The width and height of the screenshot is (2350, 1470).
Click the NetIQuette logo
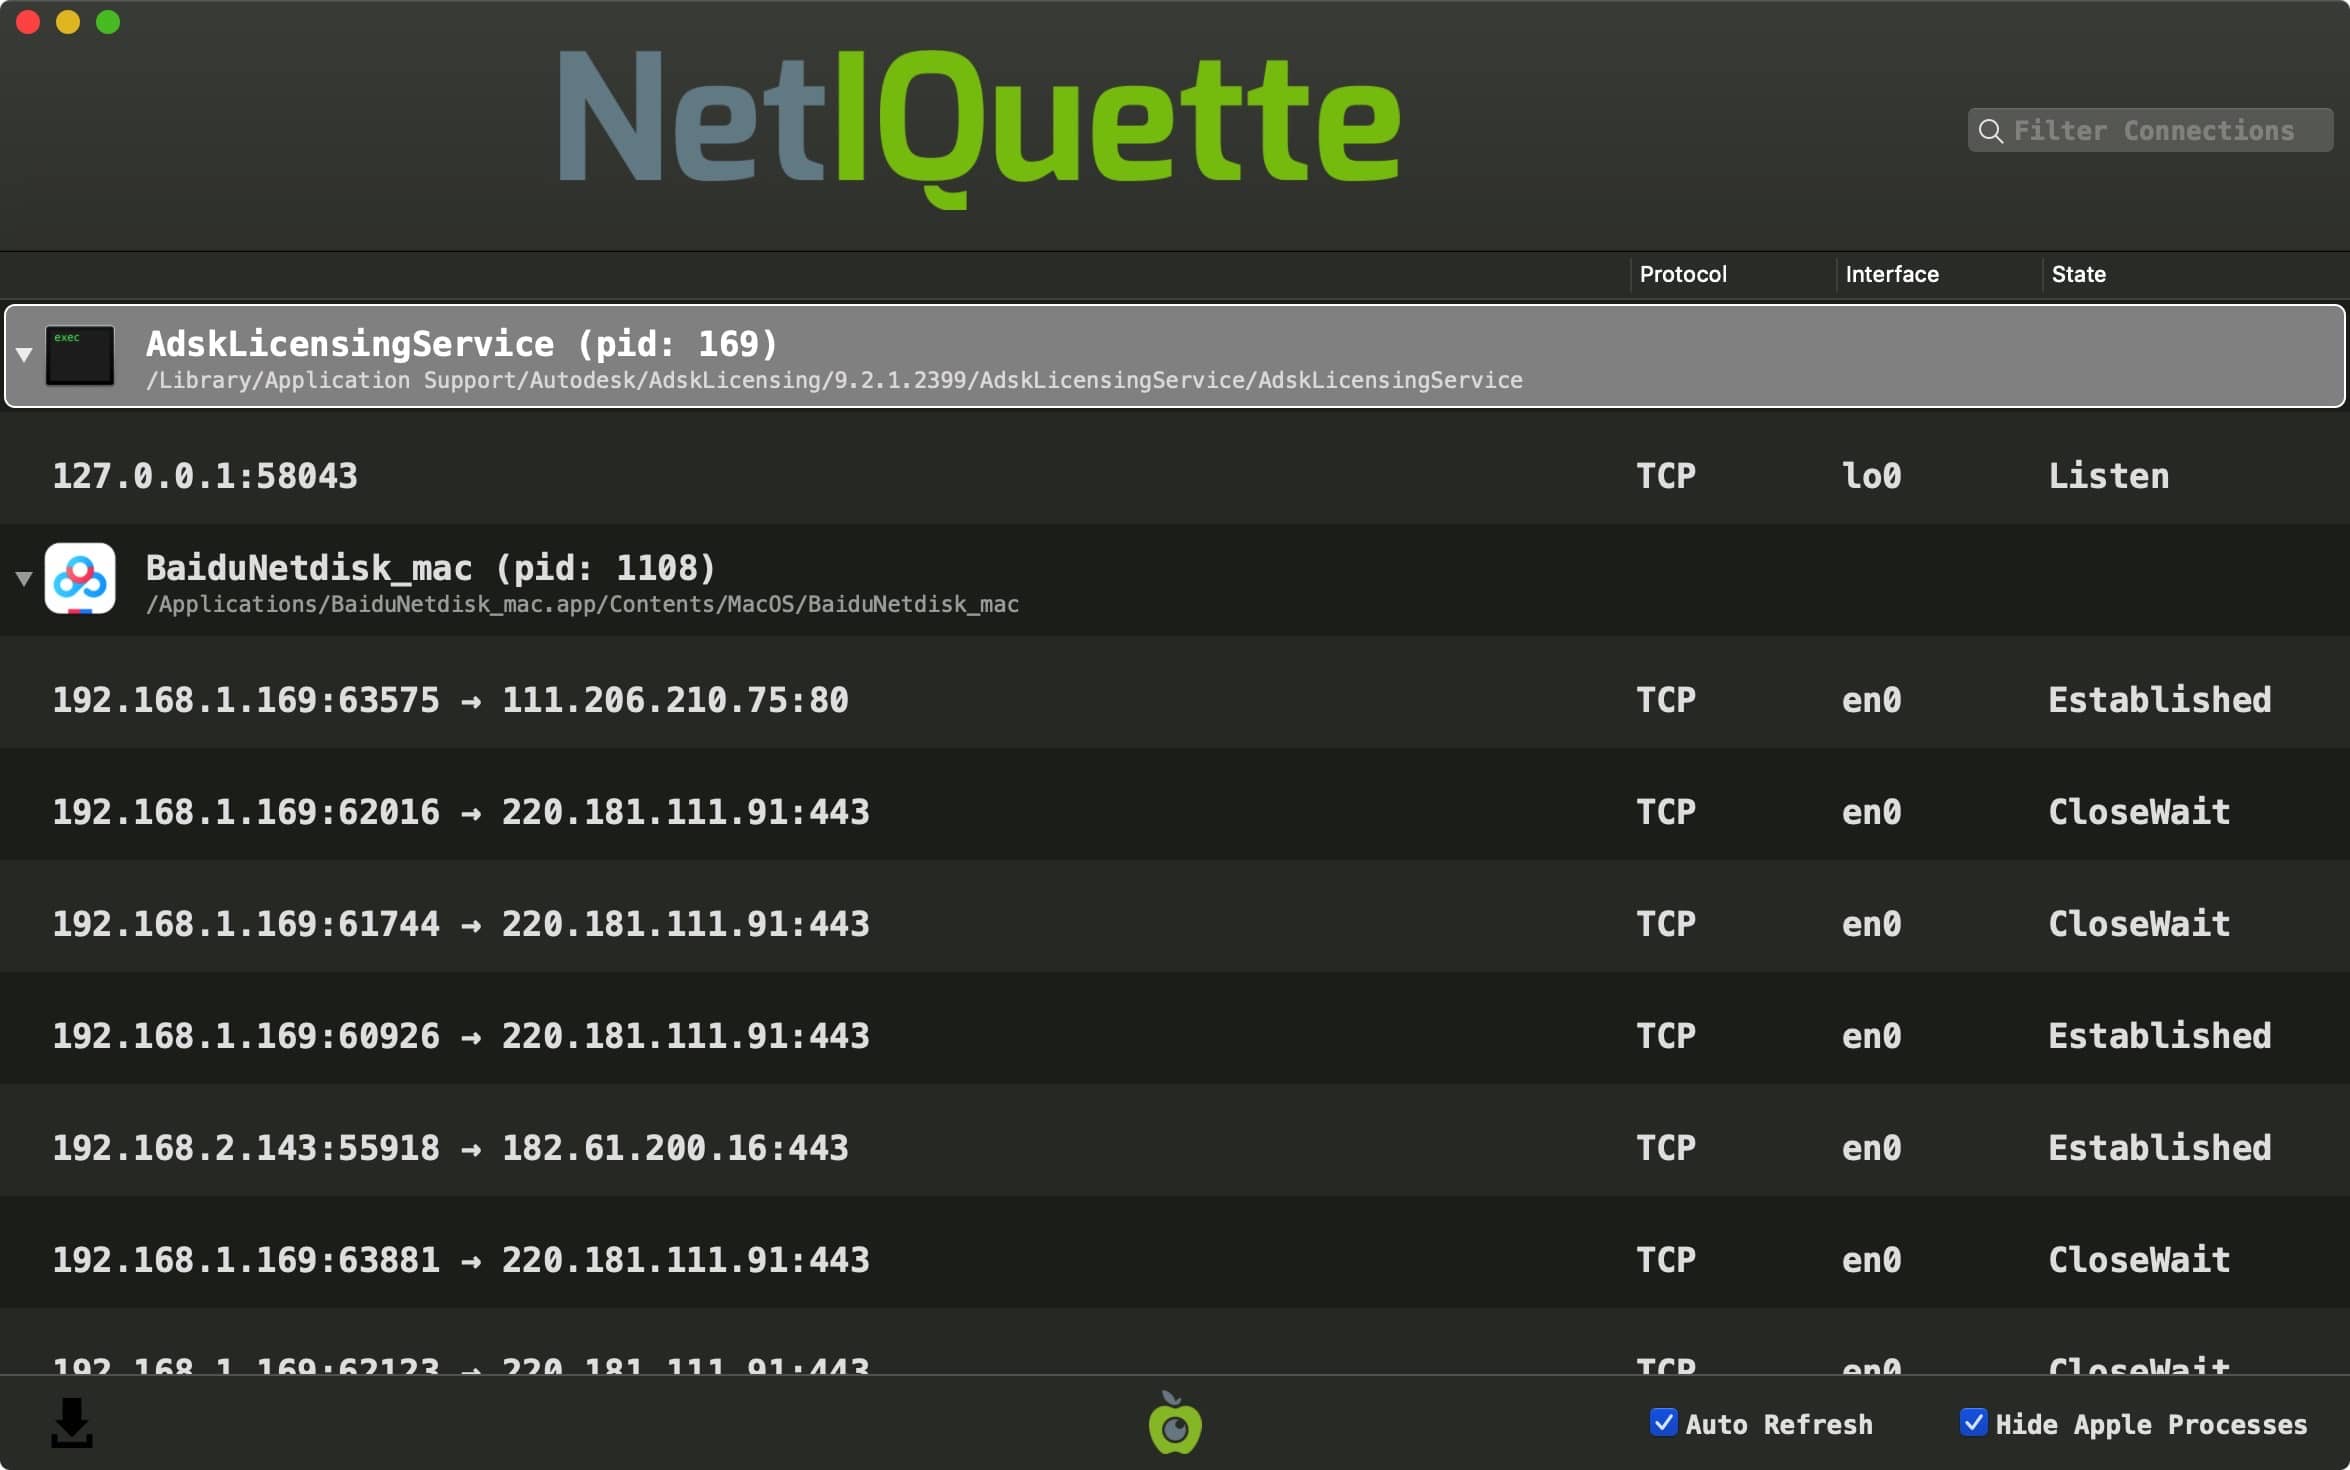point(980,128)
